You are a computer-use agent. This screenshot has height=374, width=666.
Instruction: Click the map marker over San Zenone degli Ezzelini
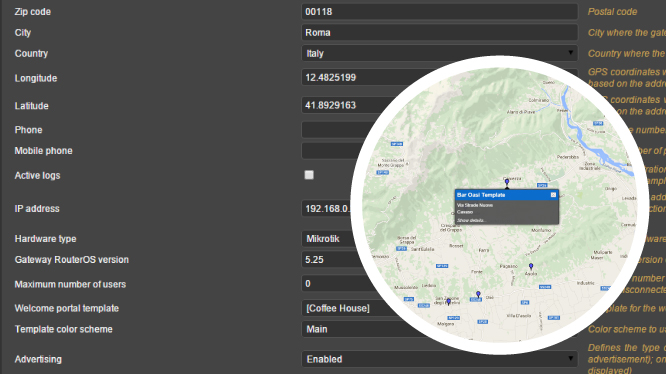(449, 302)
